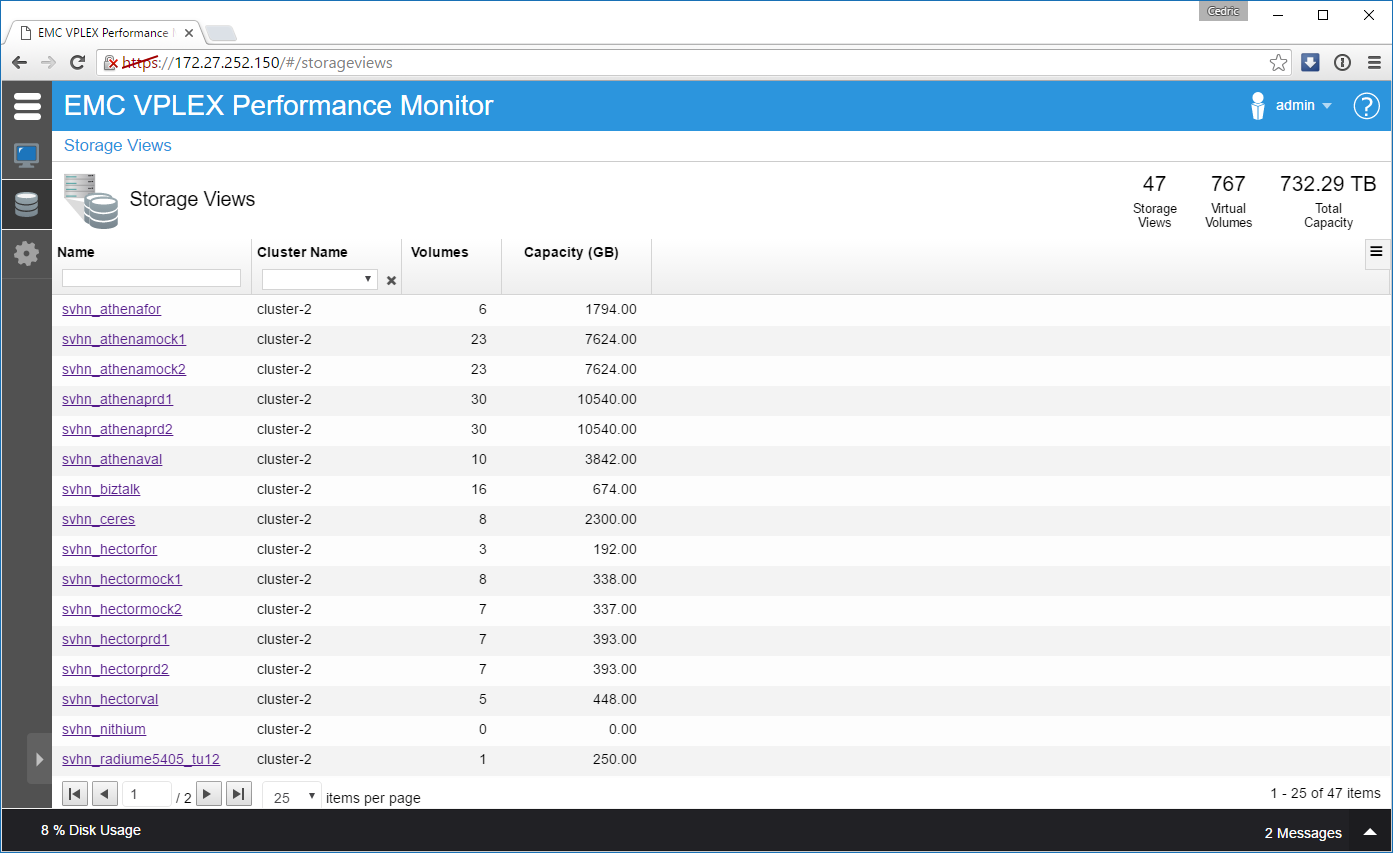1393x853 pixels.
Task: Sort by the Capacity (GB) column header
Action: click(x=571, y=252)
